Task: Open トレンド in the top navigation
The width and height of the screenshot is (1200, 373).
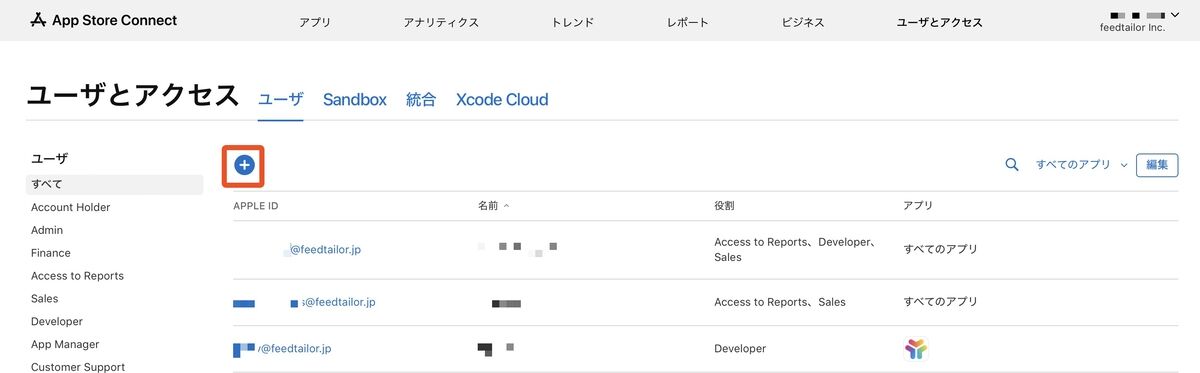Action: pyautogui.click(x=573, y=22)
